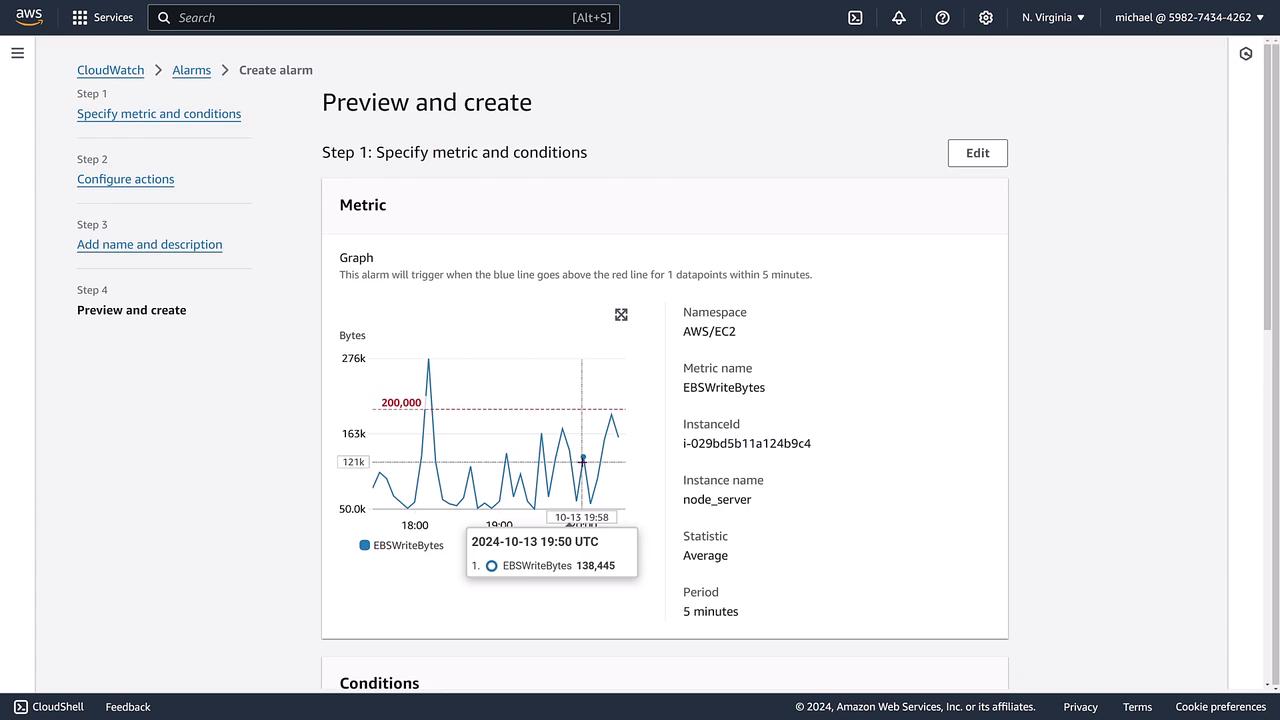Open the settings gear icon
The image size is (1280, 720).
986,17
